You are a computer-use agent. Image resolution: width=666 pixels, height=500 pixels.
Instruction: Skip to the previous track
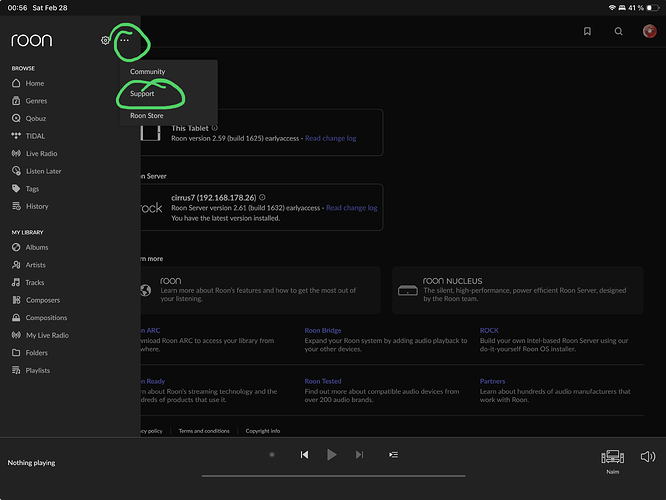click(304, 455)
